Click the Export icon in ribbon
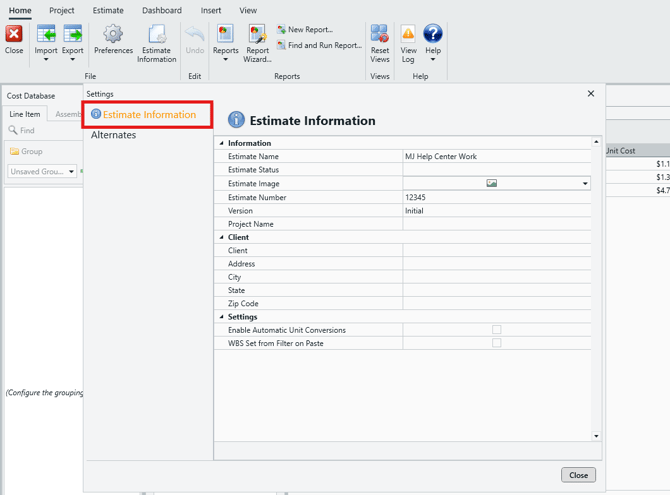This screenshot has width=670, height=495. point(73,38)
